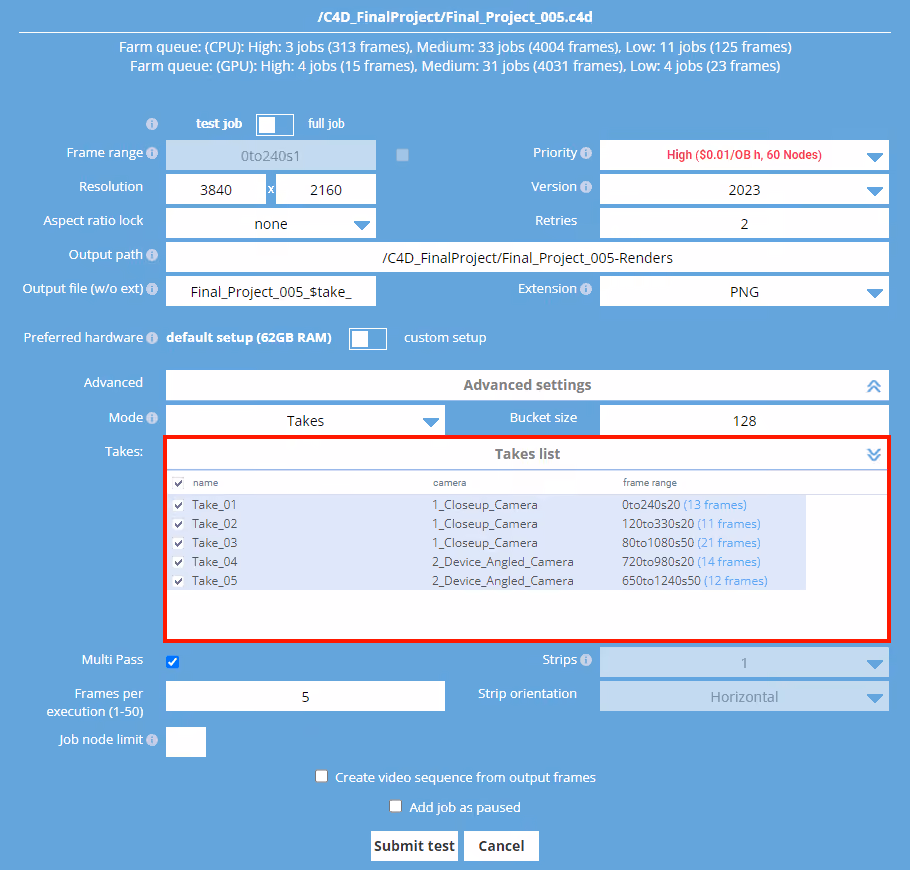Click frame range 650to1240s50 for Take_05
This screenshot has width=910, height=870.
661,581
